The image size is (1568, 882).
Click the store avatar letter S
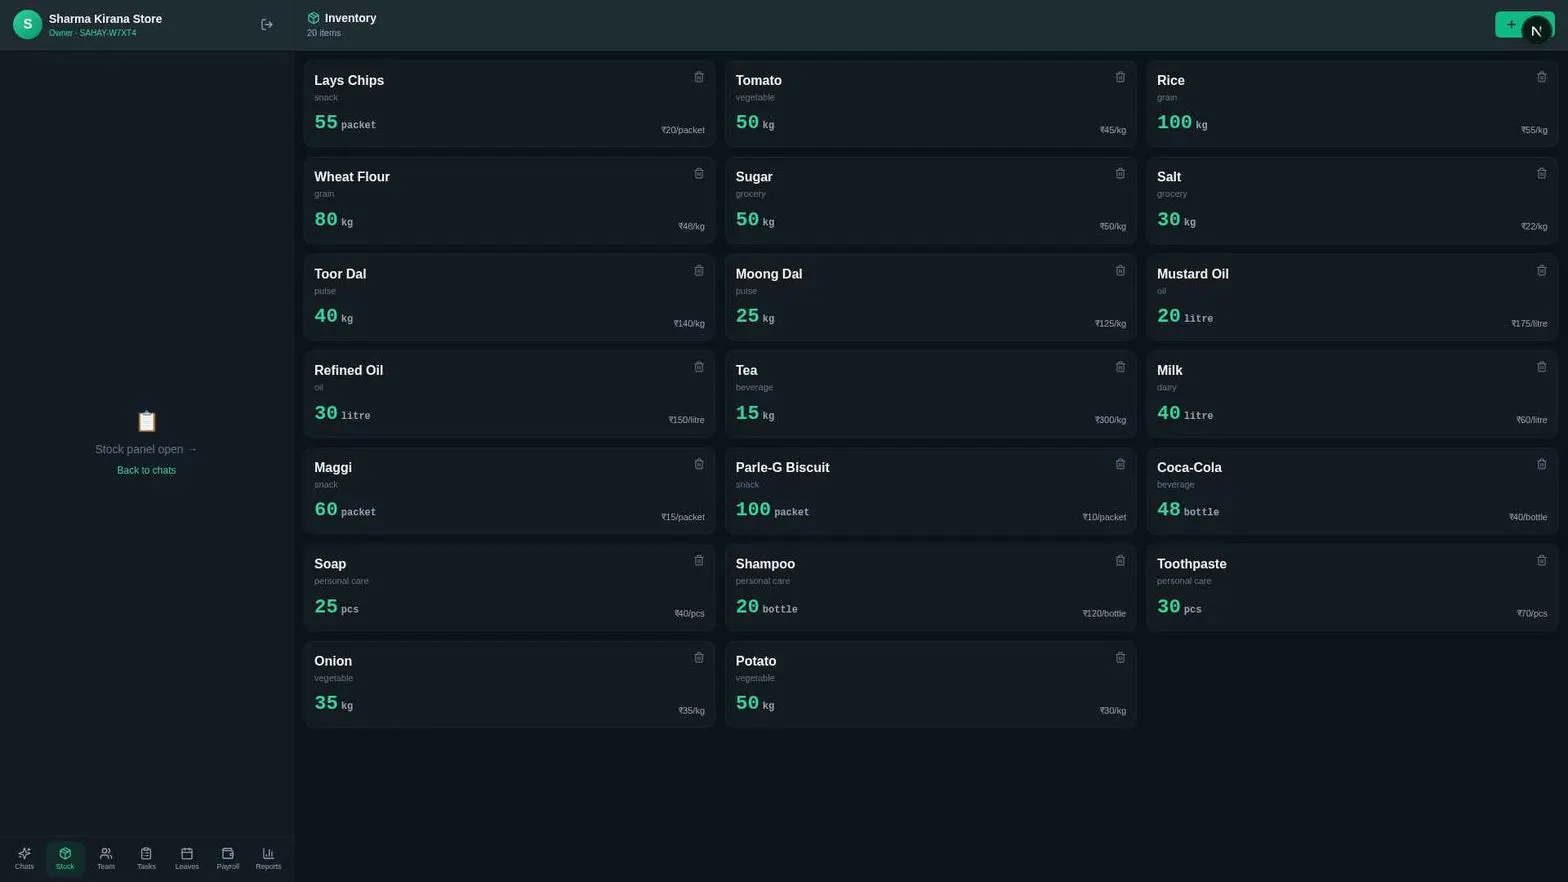[x=27, y=24]
